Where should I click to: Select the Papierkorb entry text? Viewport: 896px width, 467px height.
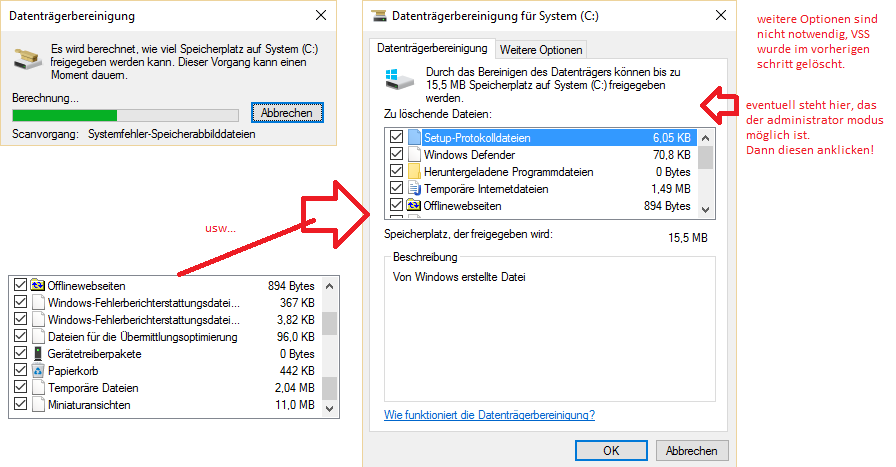tap(73, 371)
